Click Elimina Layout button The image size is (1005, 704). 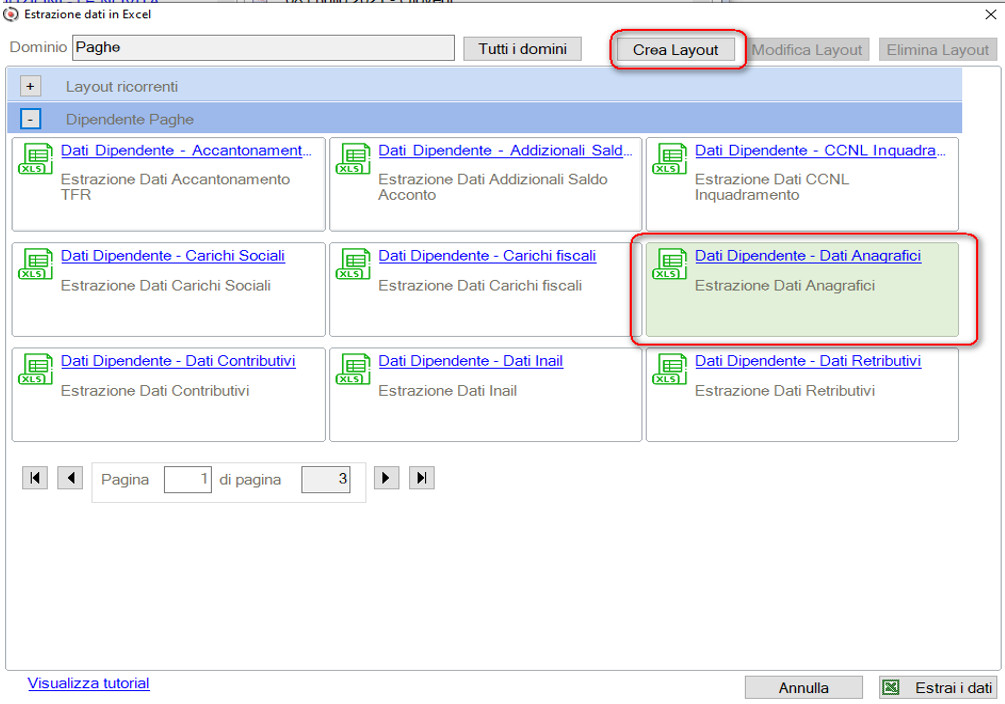point(938,49)
